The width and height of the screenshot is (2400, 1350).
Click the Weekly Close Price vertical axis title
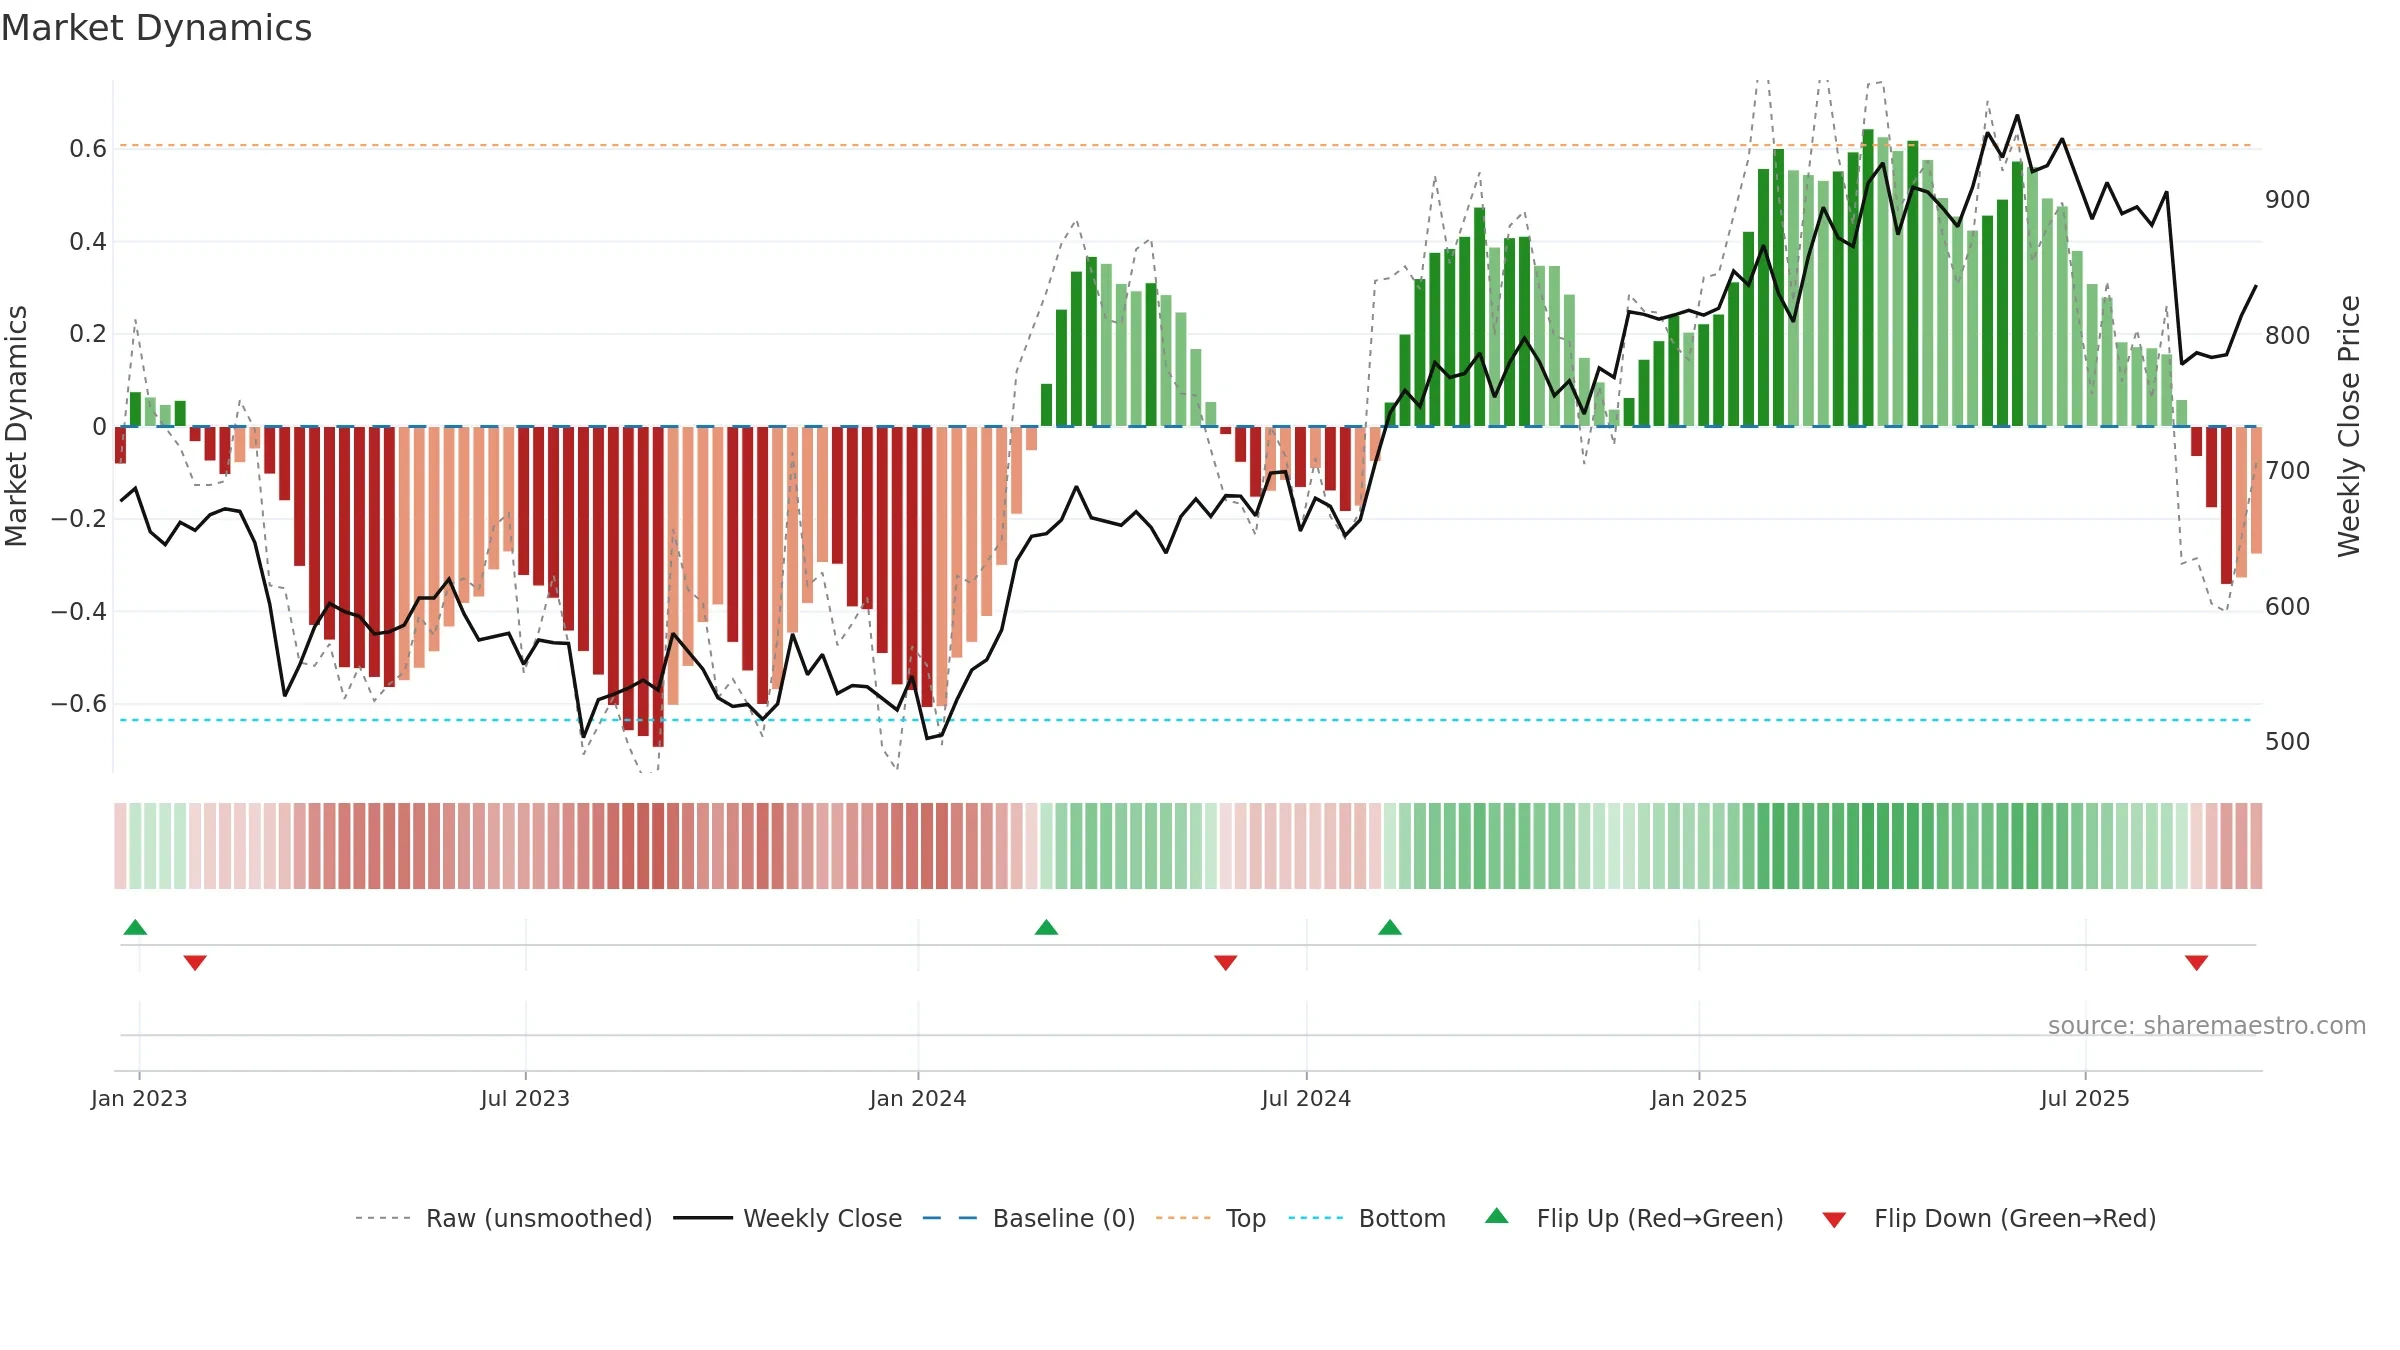[x=2349, y=426]
